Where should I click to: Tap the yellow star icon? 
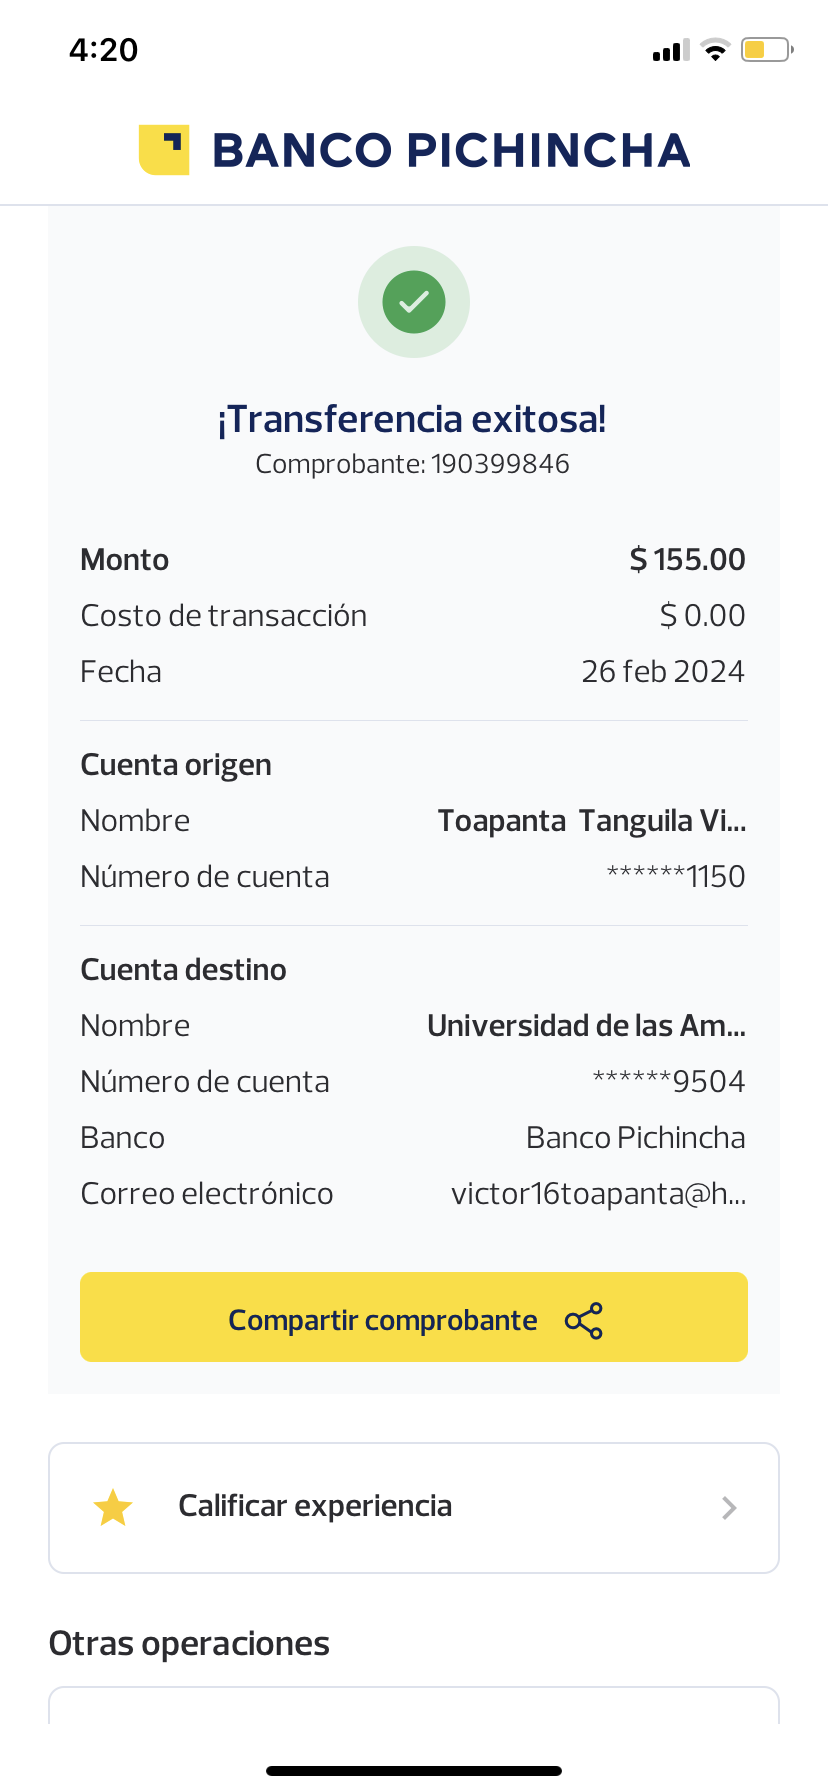click(x=113, y=1508)
